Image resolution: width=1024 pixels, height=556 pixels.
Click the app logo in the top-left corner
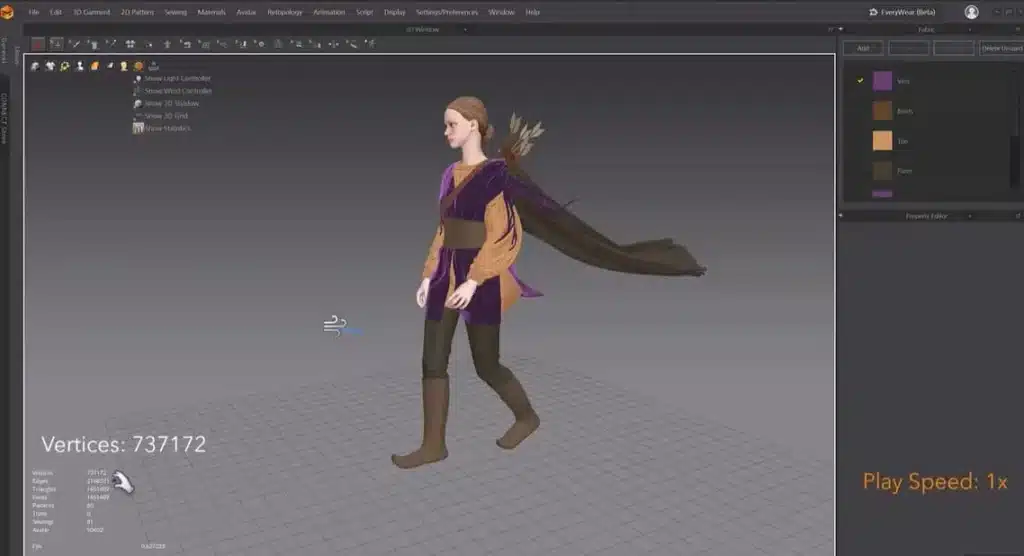coord(7,12)
